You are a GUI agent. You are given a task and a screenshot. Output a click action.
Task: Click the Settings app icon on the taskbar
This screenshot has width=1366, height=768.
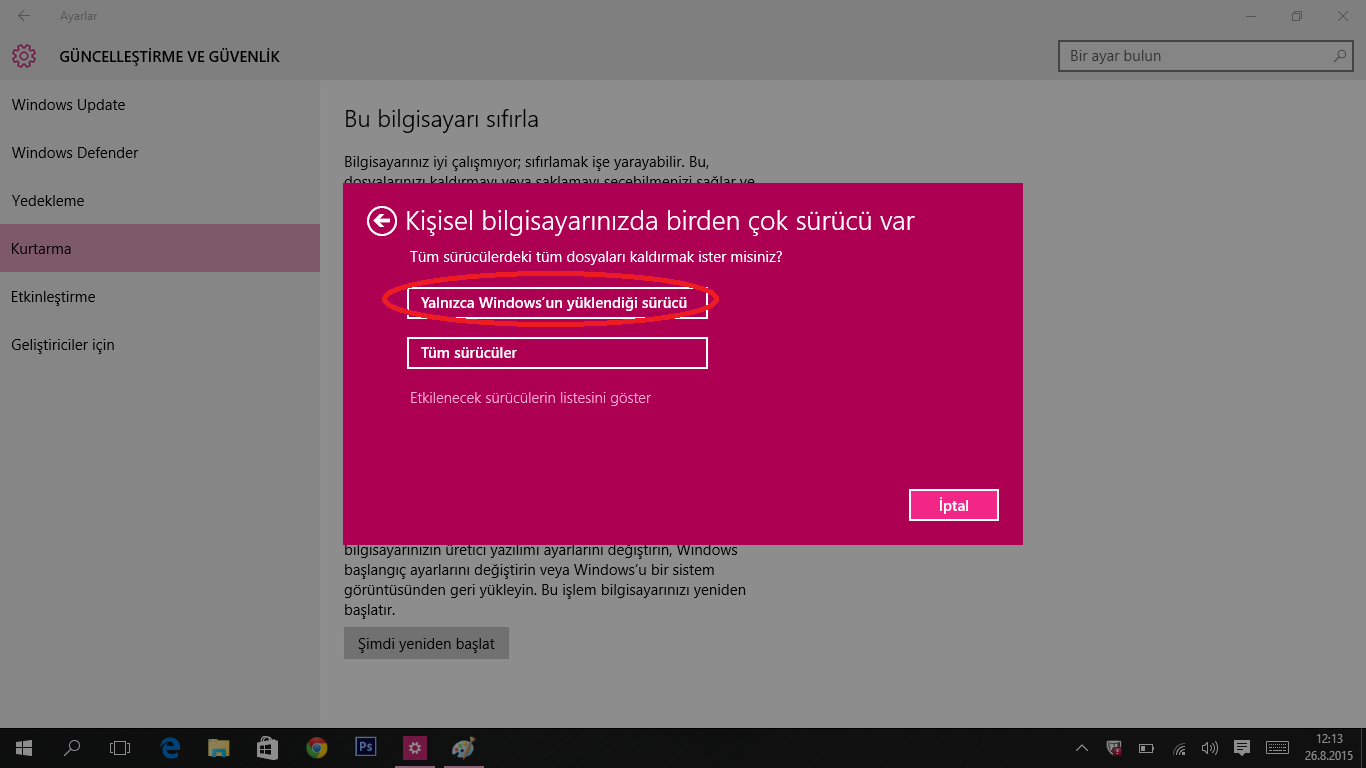point(414,748)
